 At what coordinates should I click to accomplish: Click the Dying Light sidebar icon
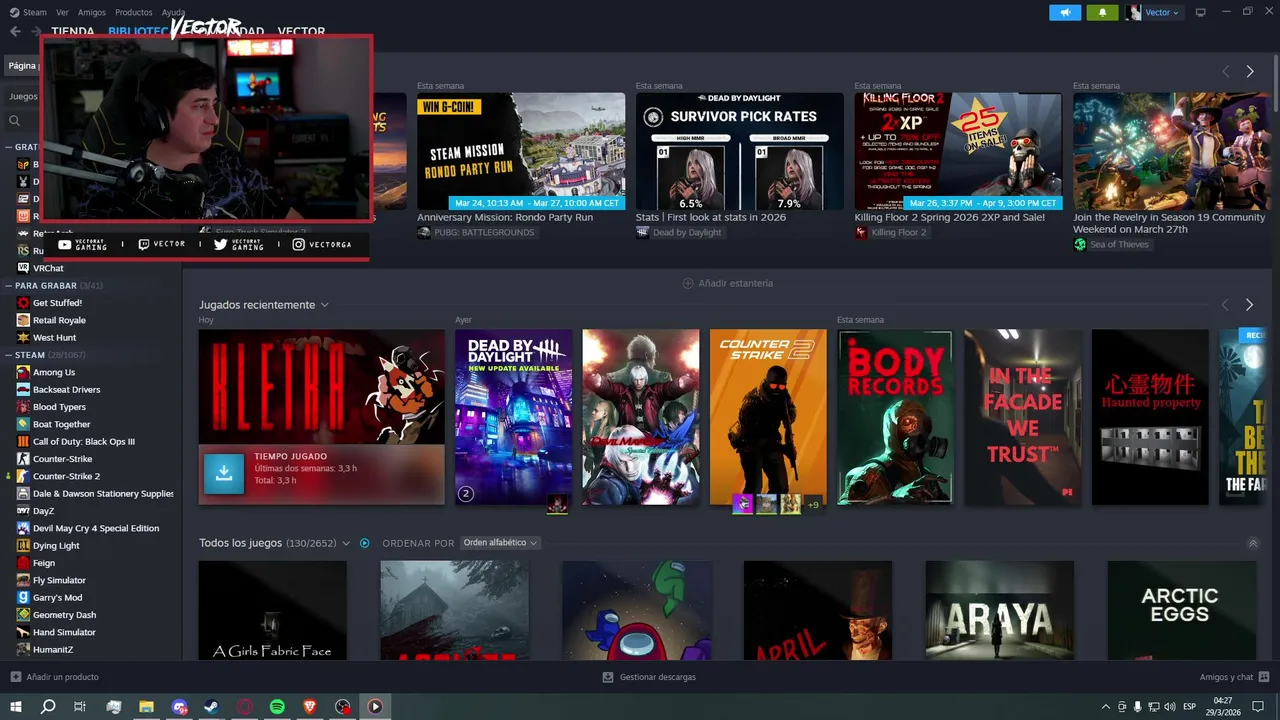pos(24,546)
